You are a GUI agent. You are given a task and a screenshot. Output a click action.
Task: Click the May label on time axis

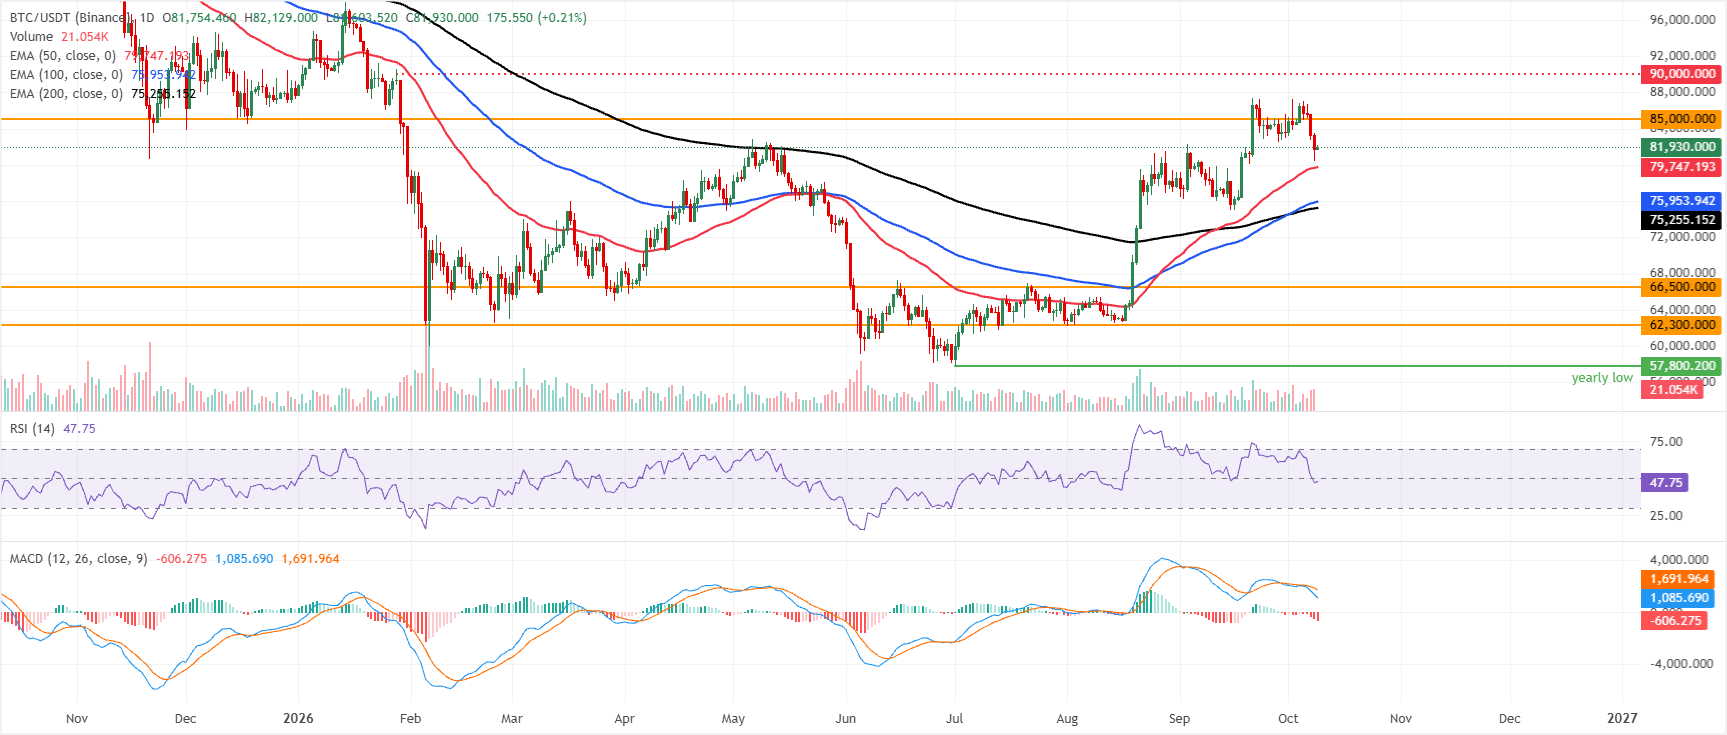pyautogui.click(x=733, y=718)
